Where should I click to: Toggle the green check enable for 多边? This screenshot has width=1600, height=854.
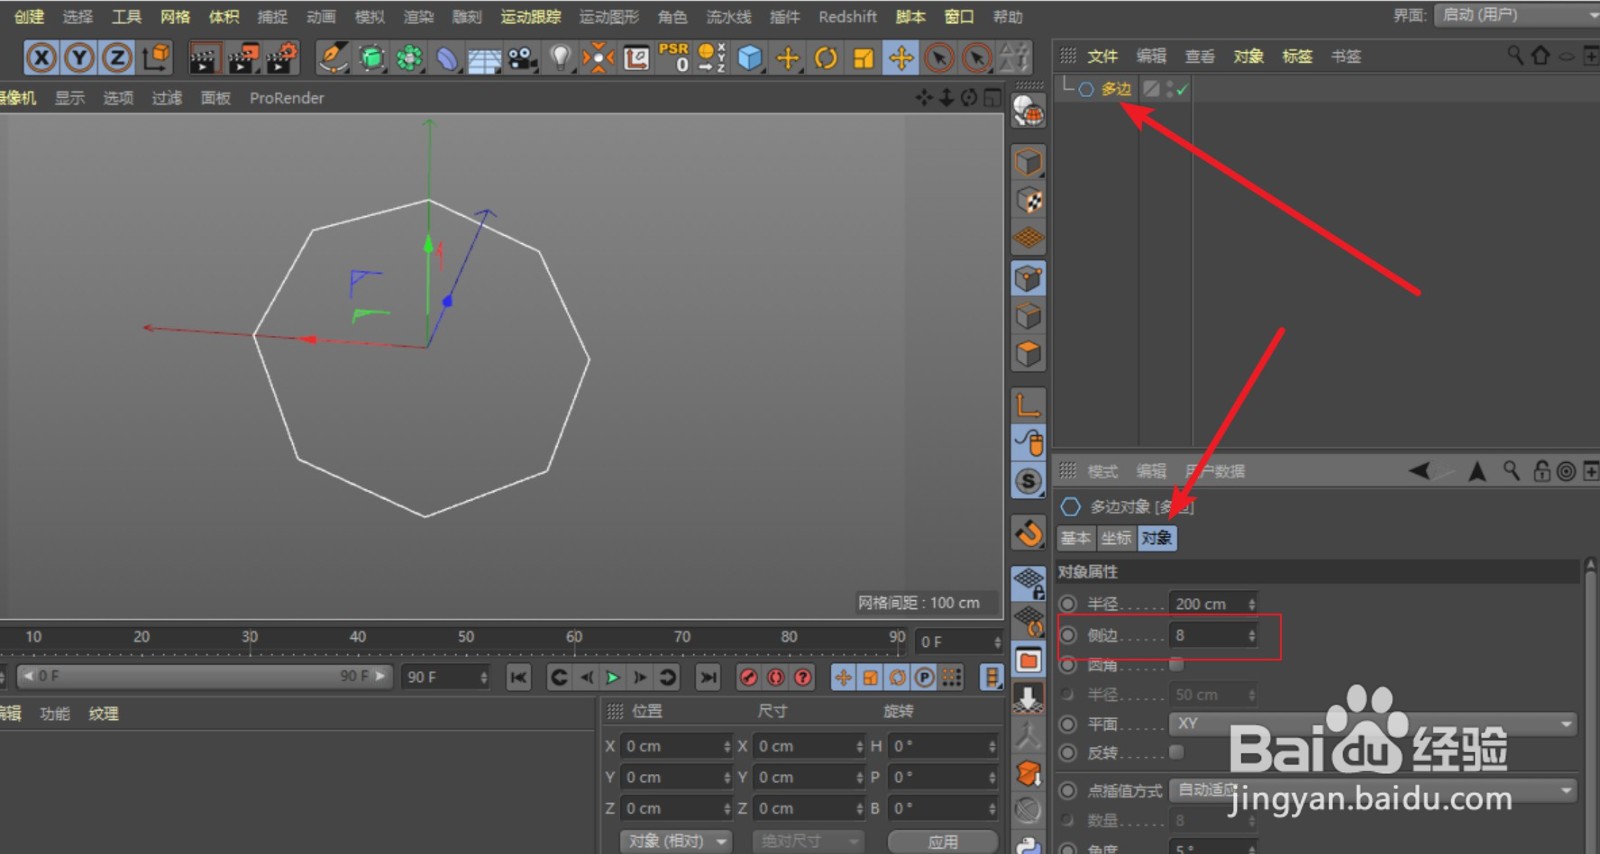click(1183, 89)
